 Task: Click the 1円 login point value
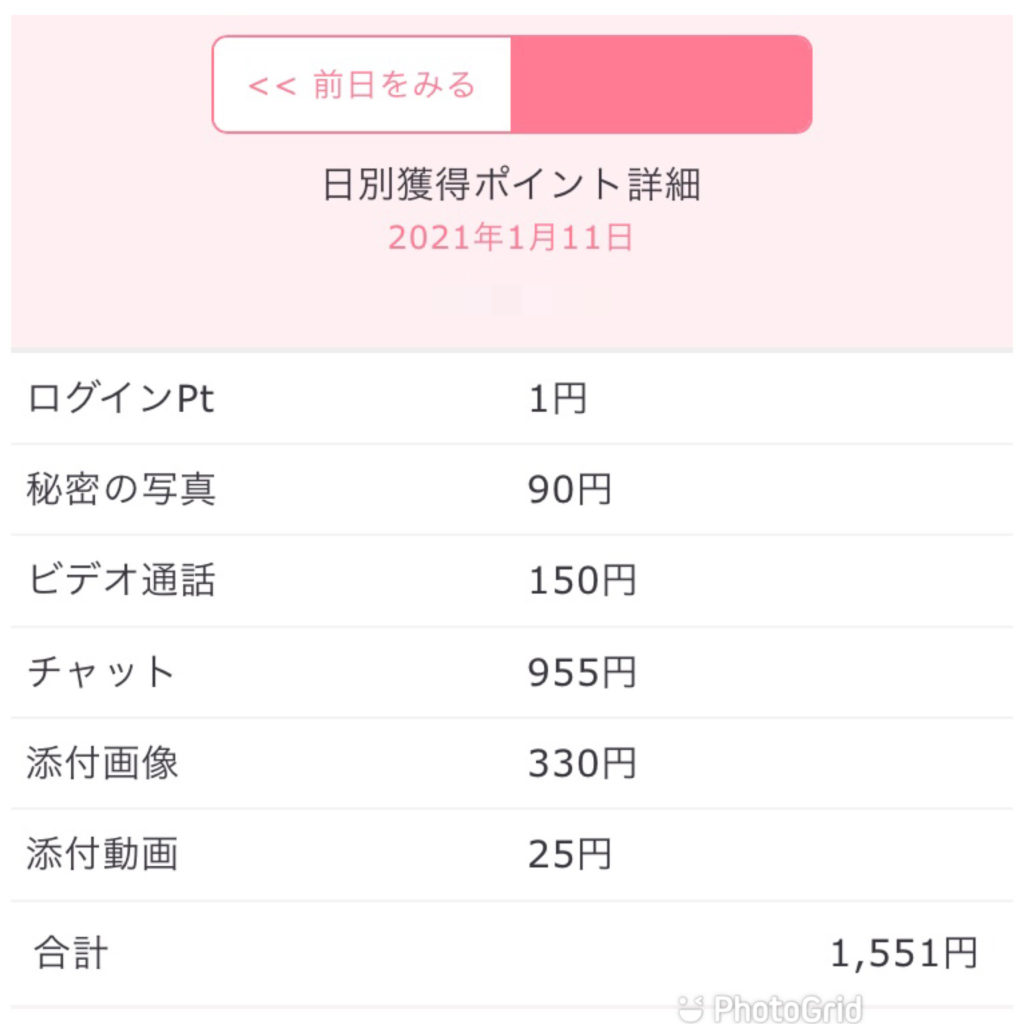pyautogui.click(x=557, y=400)
